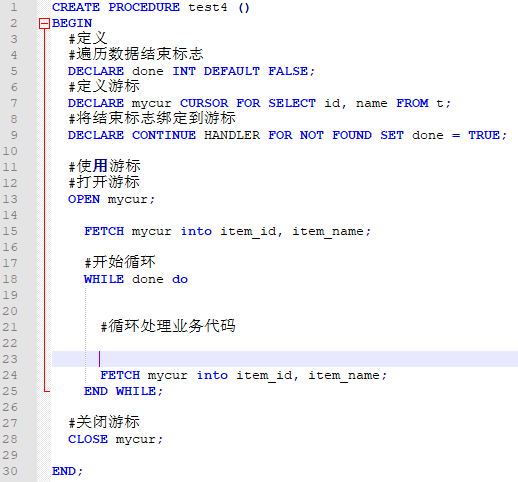Click the 'do' keyword on line 18
This screenshot has height=482, width=518.
(180, 279)
